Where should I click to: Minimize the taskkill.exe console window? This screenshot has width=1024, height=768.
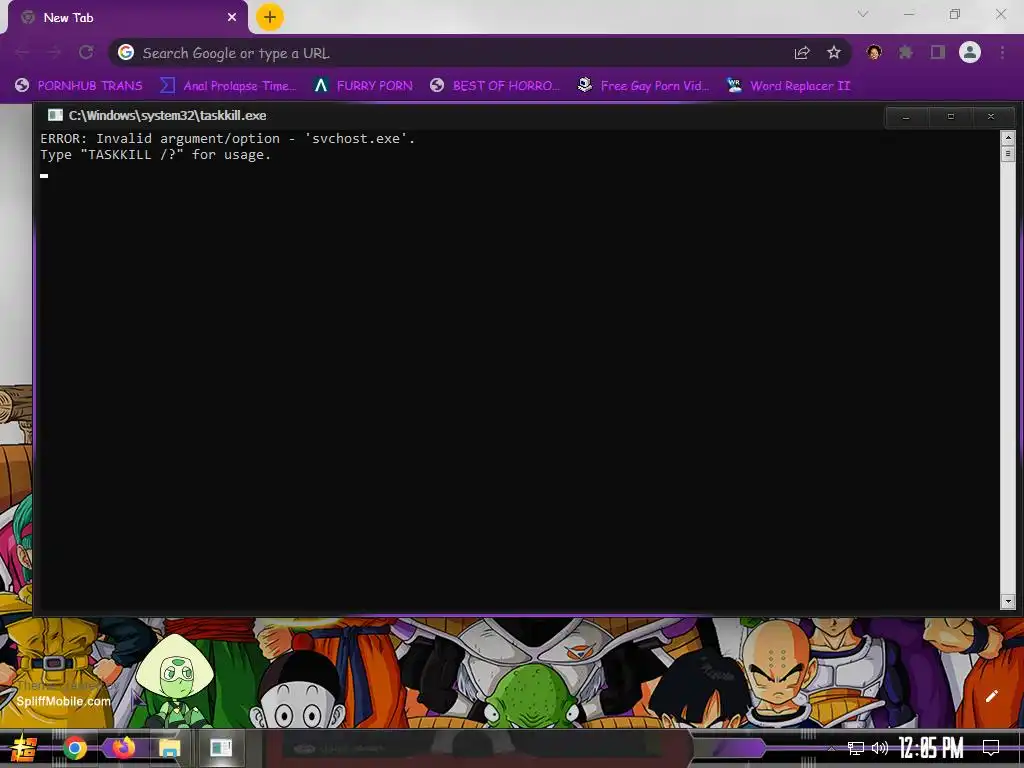tap(906, 117)
